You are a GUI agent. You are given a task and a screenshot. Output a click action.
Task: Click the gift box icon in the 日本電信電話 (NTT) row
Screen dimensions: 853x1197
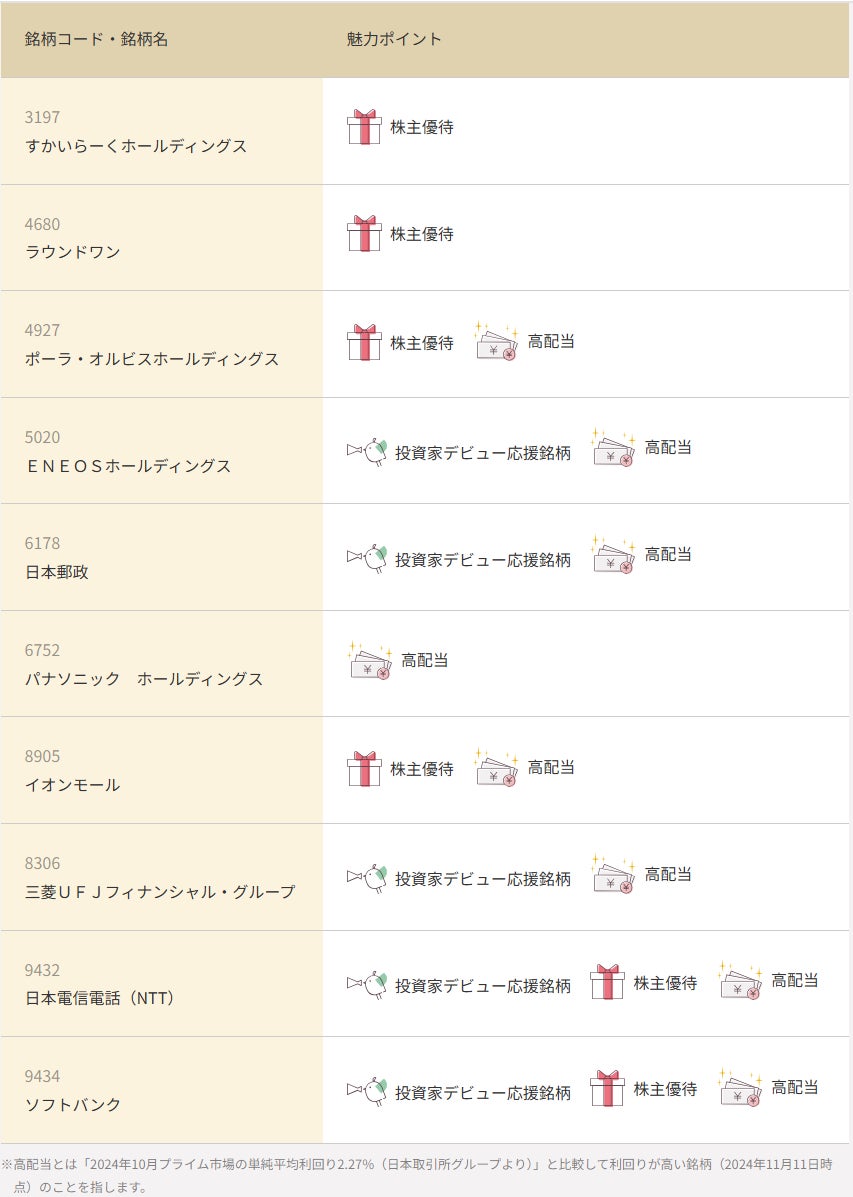(x=607, y=982)
